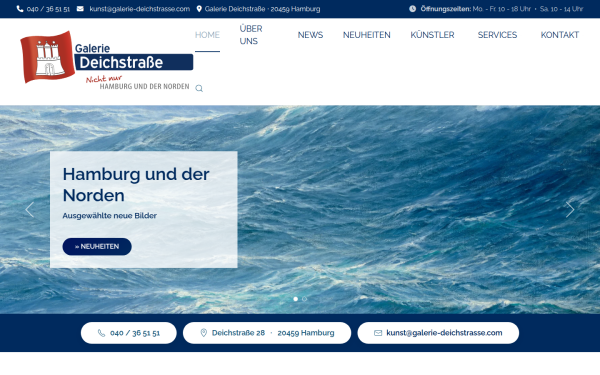
Task: Click the Ausgewählte neue Bilder subtitle
Action: point(110,216)
